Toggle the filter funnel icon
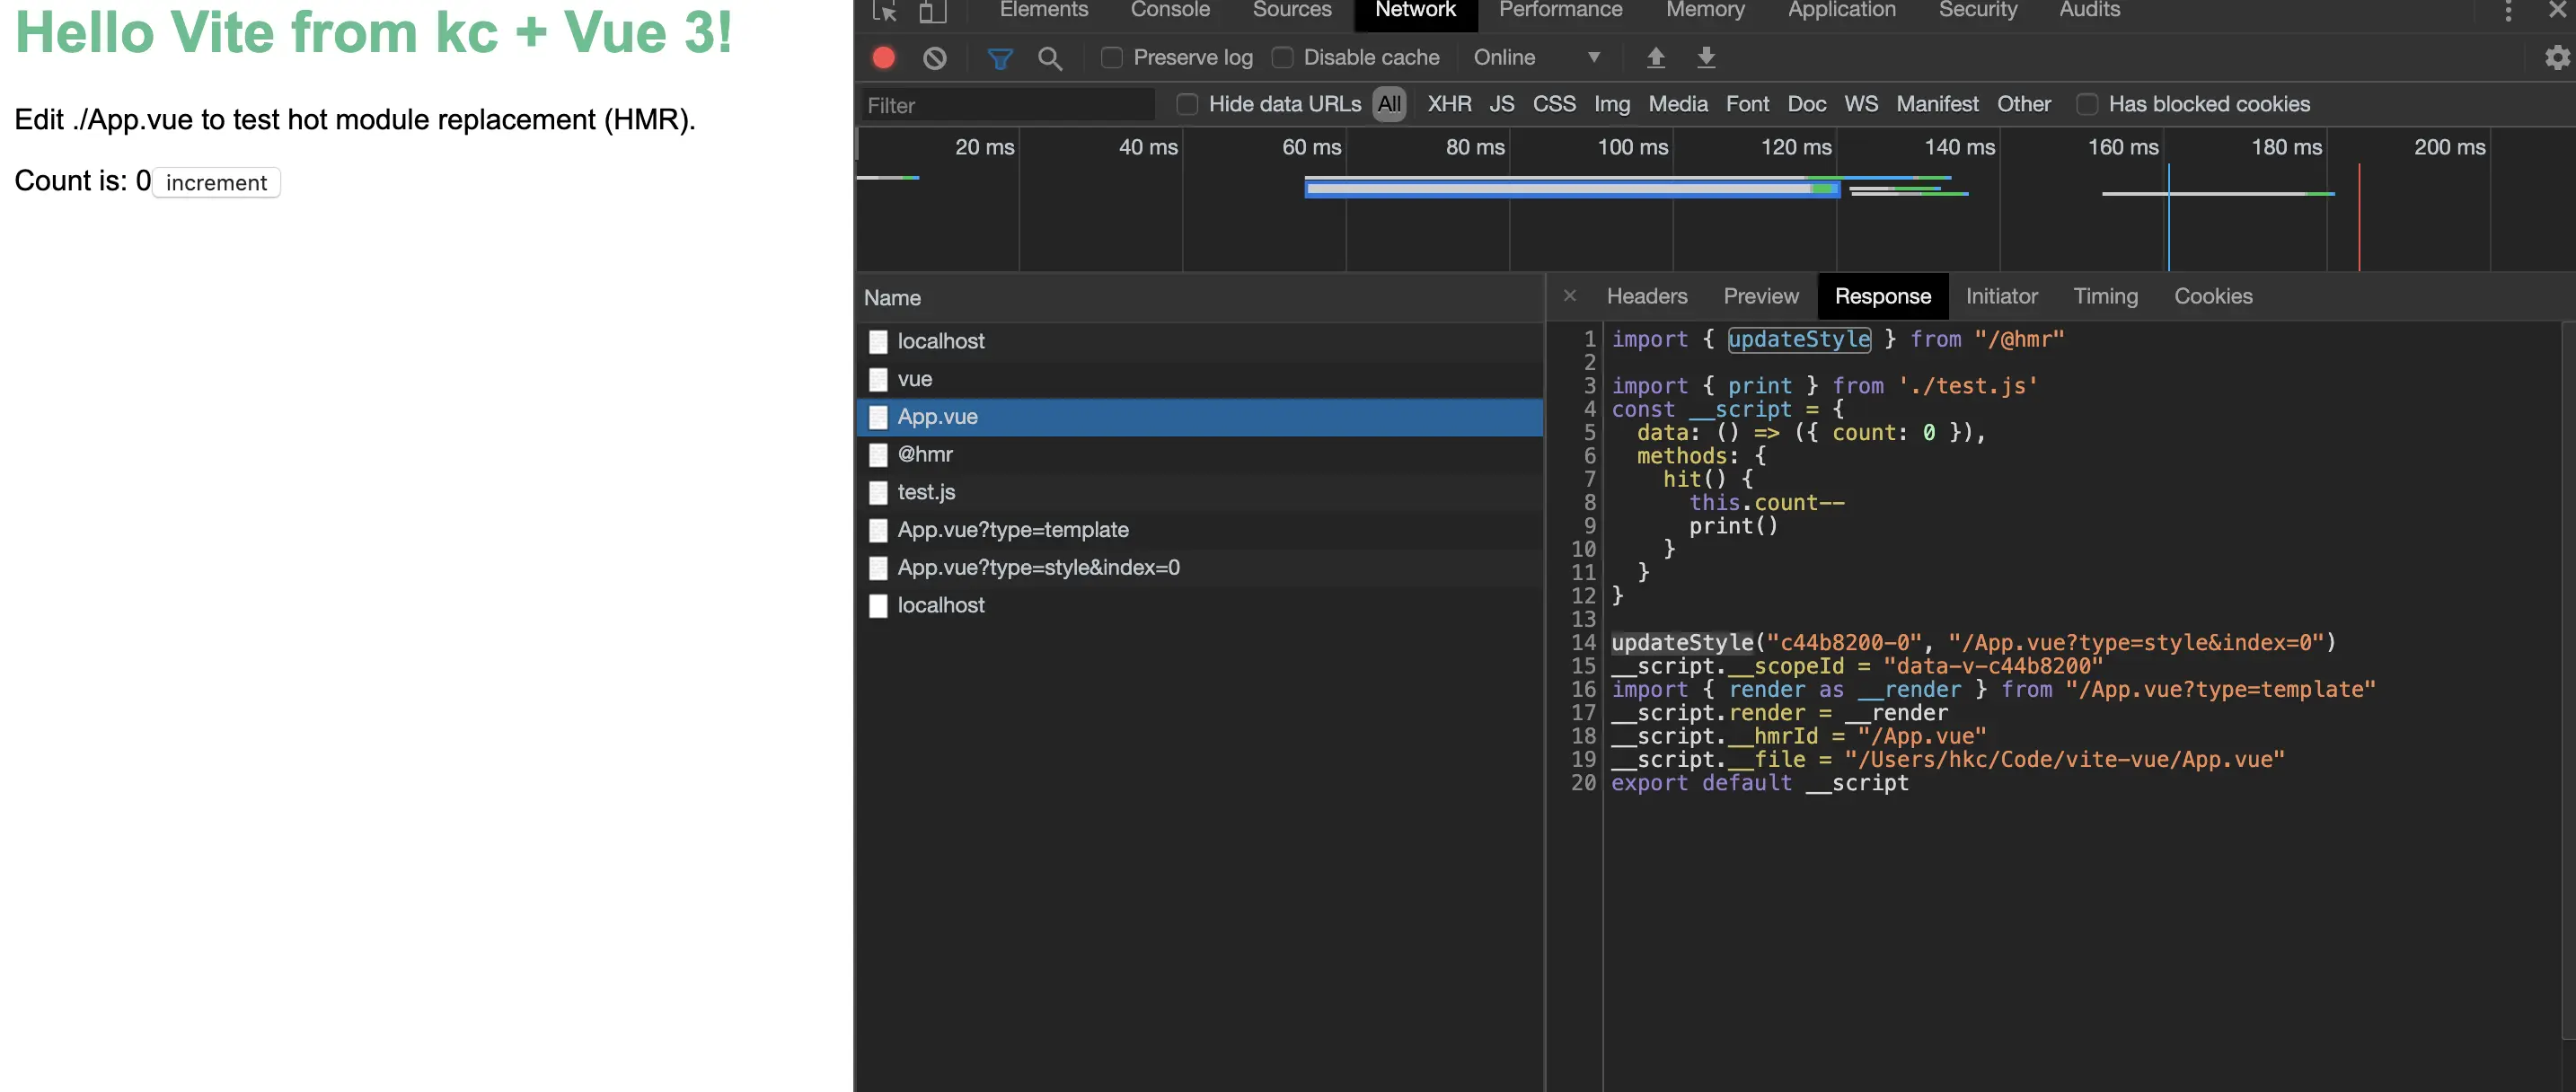Viewport: 2576px width, 1092px height. [999, 58]
